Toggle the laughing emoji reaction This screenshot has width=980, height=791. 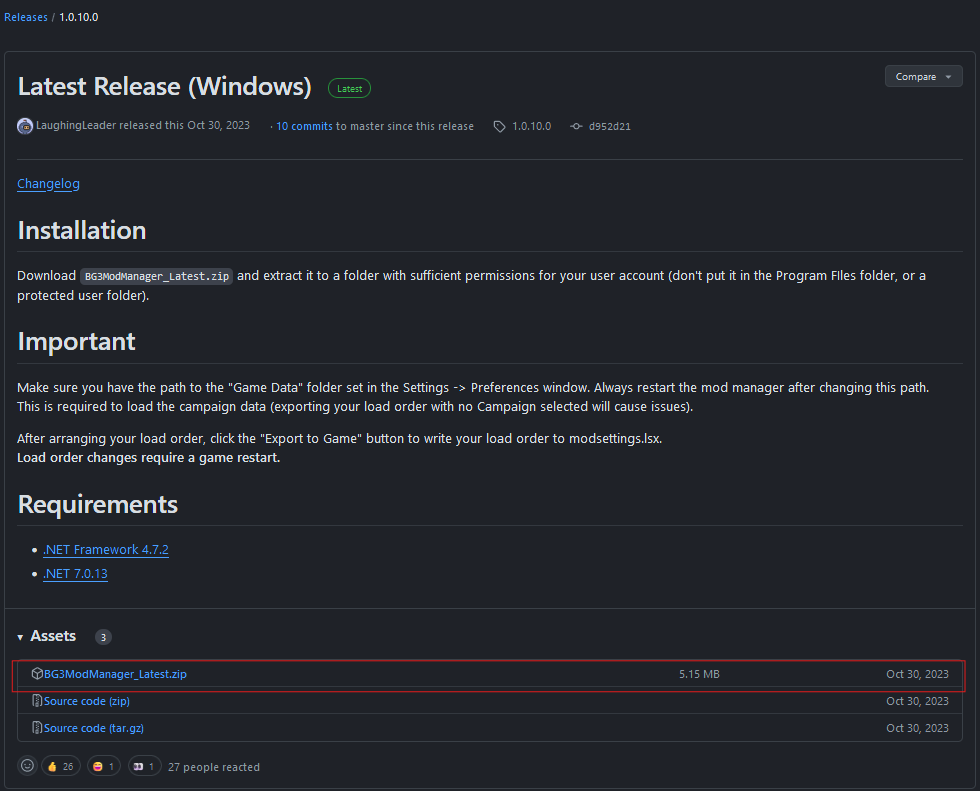(101, 765)
